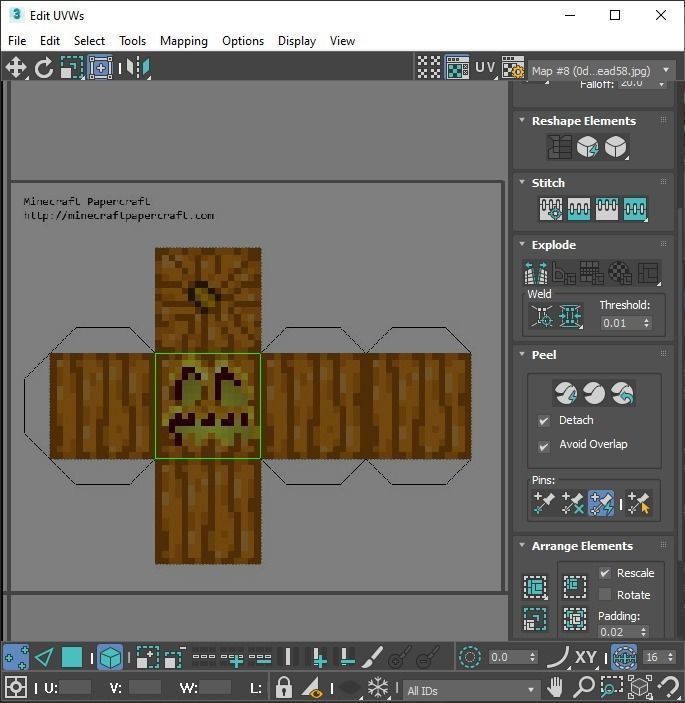685x703 pixels.
Task: Click Relax Until Flat cube icon
Action: click(x=587, y=147)
